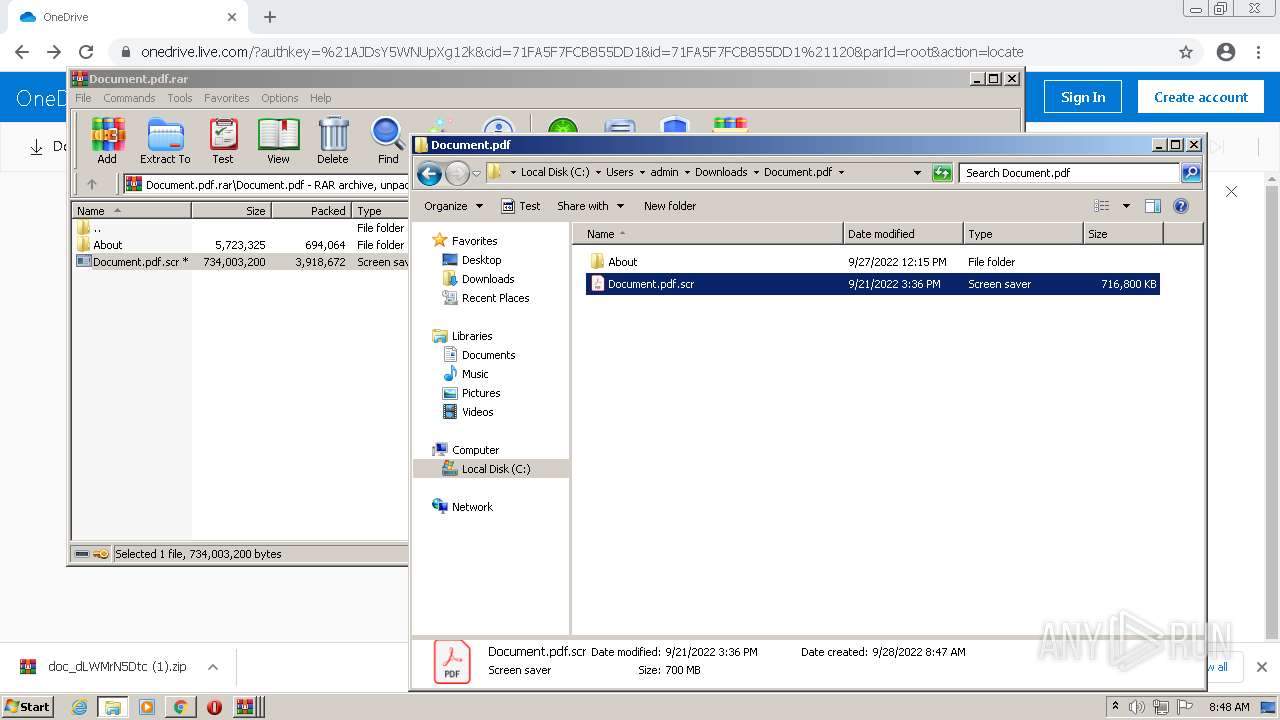Click the Search Document.pdf field
The image size is (1280, 720).
click(1069, 172)
